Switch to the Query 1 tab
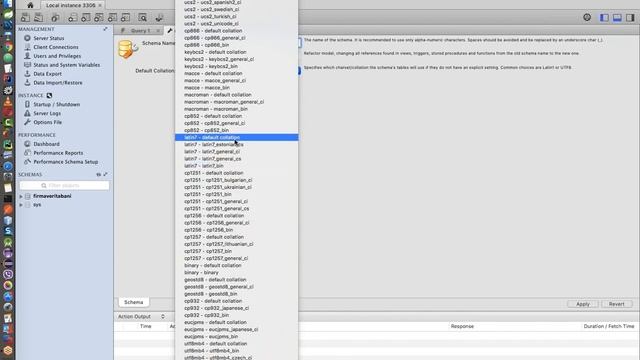 tap(140, 31)
